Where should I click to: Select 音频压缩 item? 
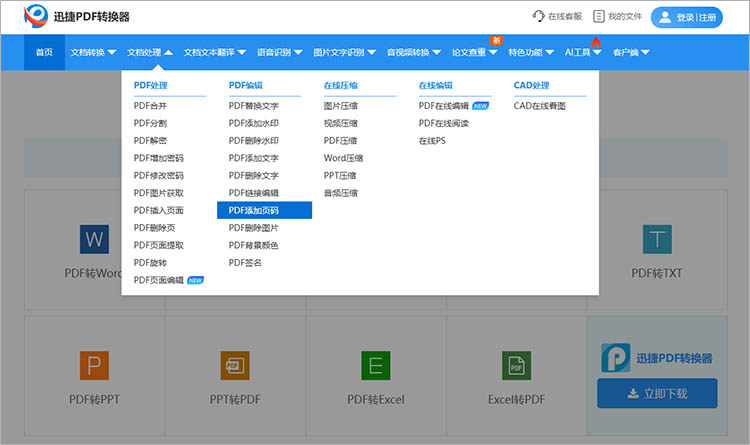pos(341,193)
